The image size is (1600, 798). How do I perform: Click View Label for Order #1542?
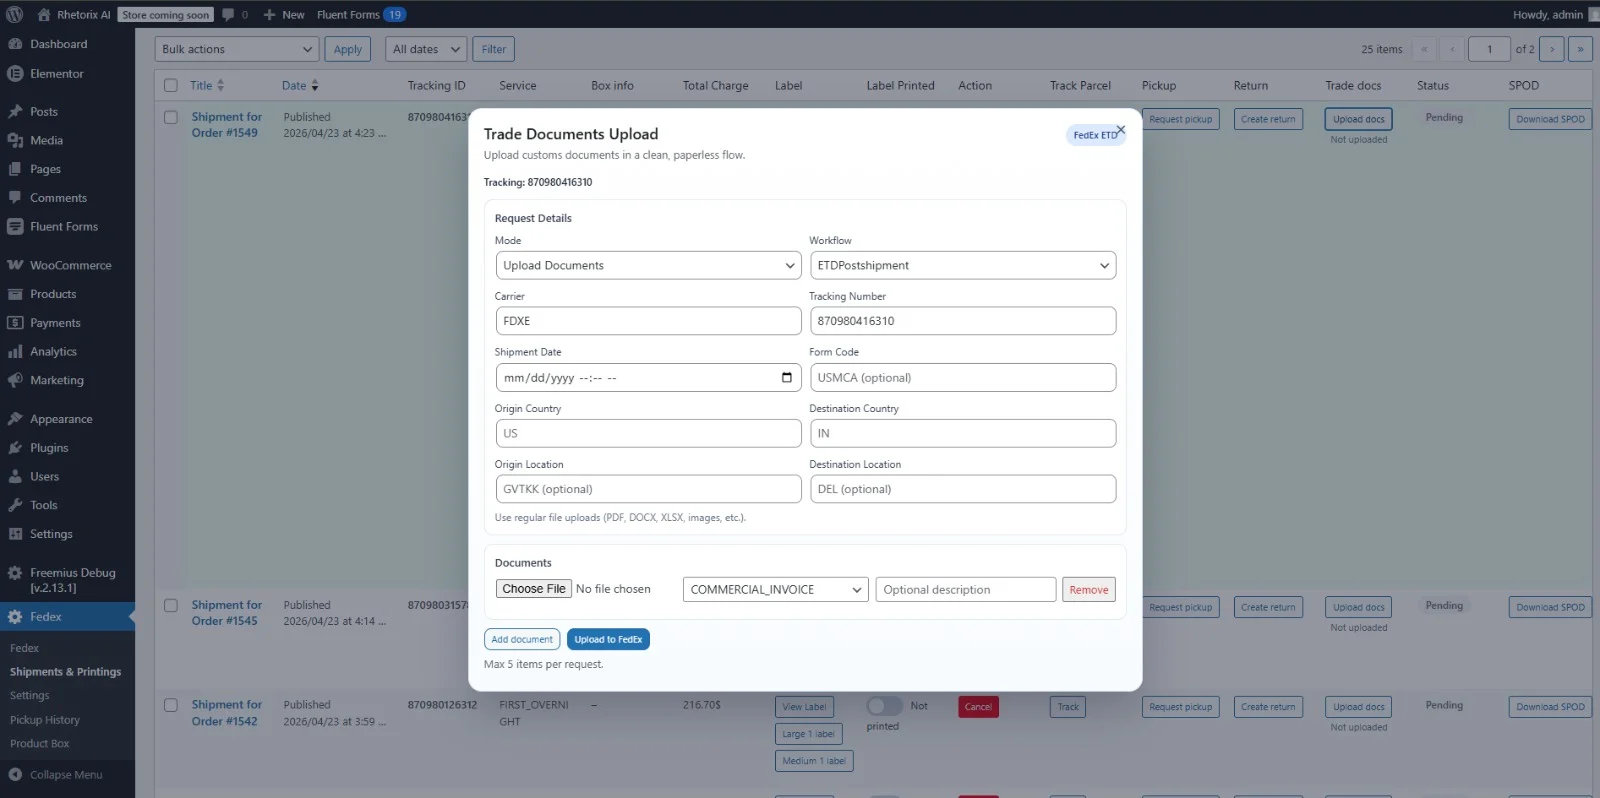805,707
